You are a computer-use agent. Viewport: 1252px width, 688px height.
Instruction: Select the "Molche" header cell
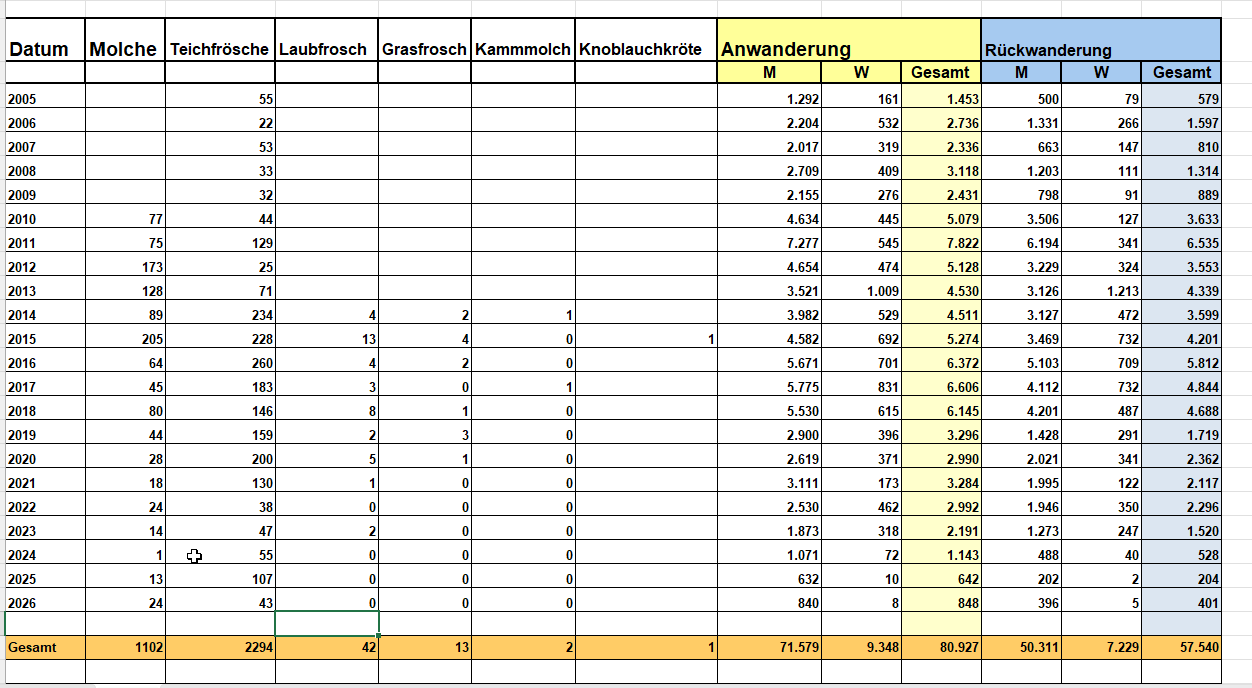point(124,49)
